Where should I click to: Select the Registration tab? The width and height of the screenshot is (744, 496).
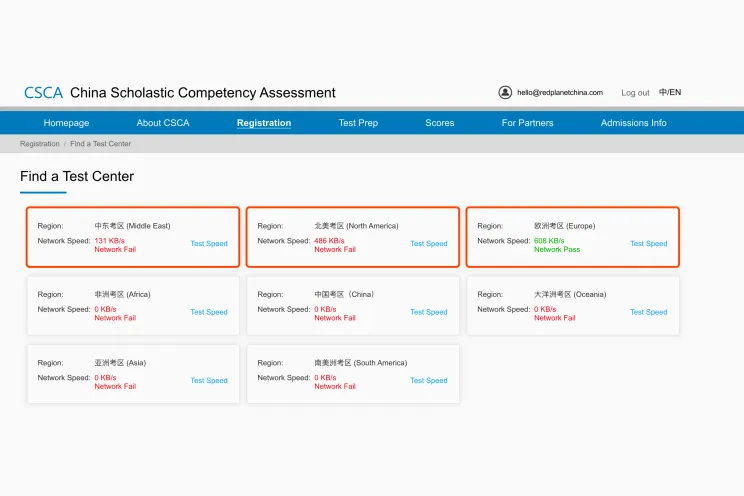(x=264, y=123)
